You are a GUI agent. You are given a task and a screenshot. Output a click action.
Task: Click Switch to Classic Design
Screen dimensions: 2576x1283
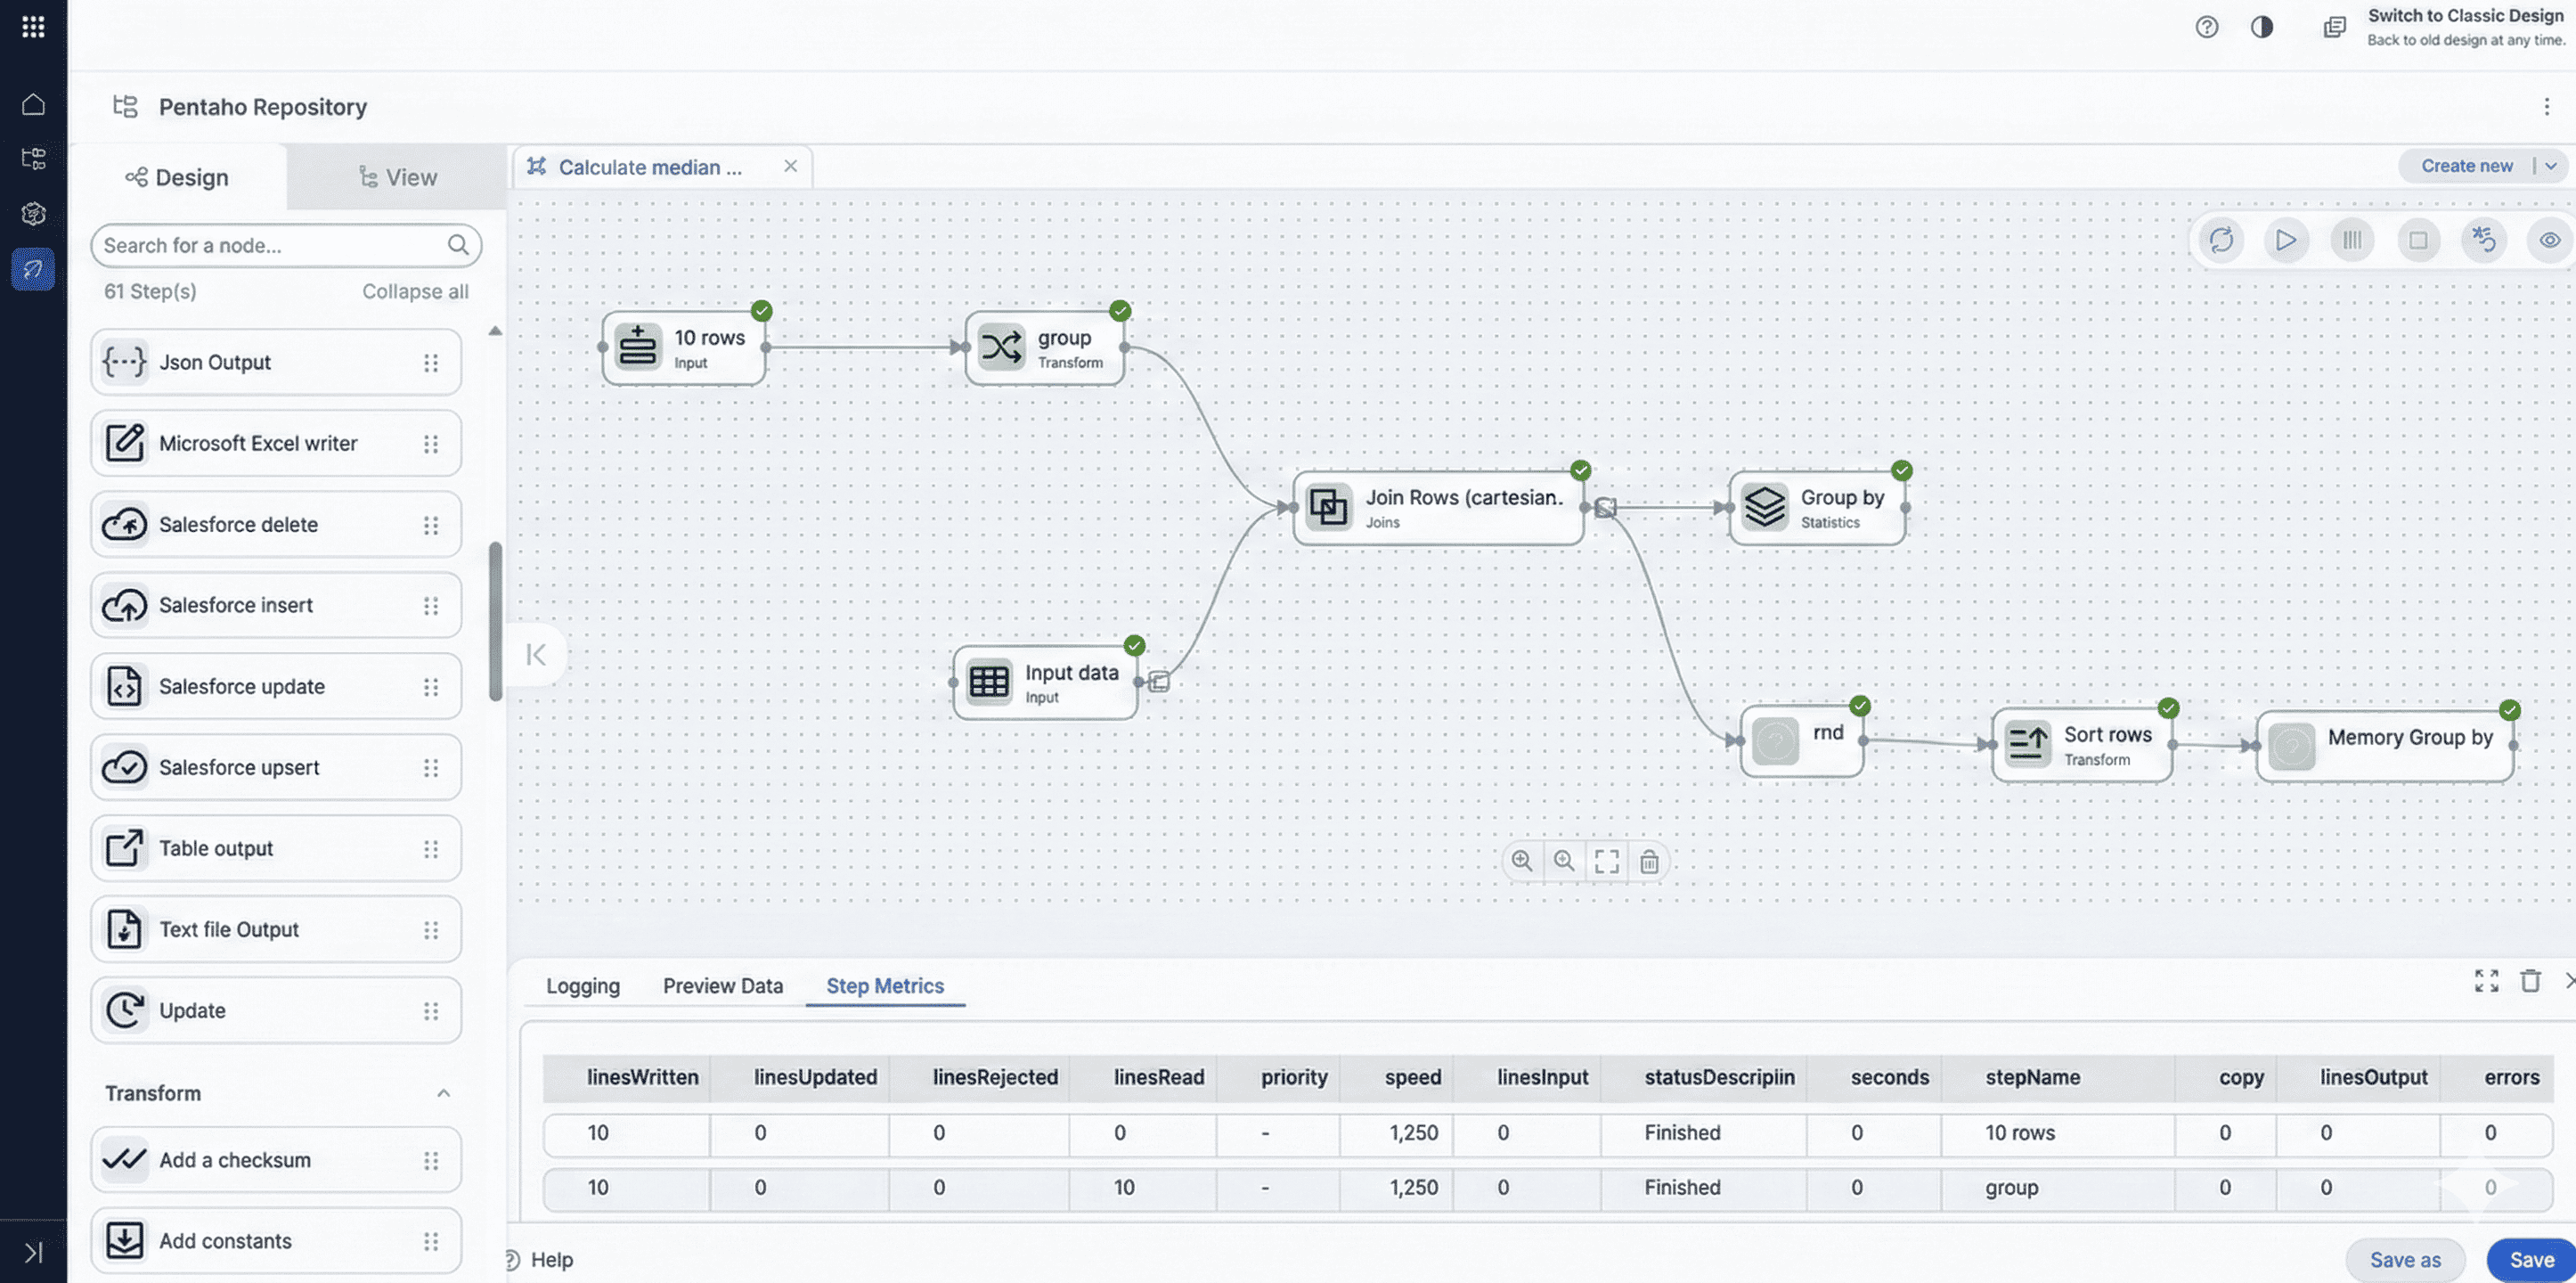(2465, 15)
